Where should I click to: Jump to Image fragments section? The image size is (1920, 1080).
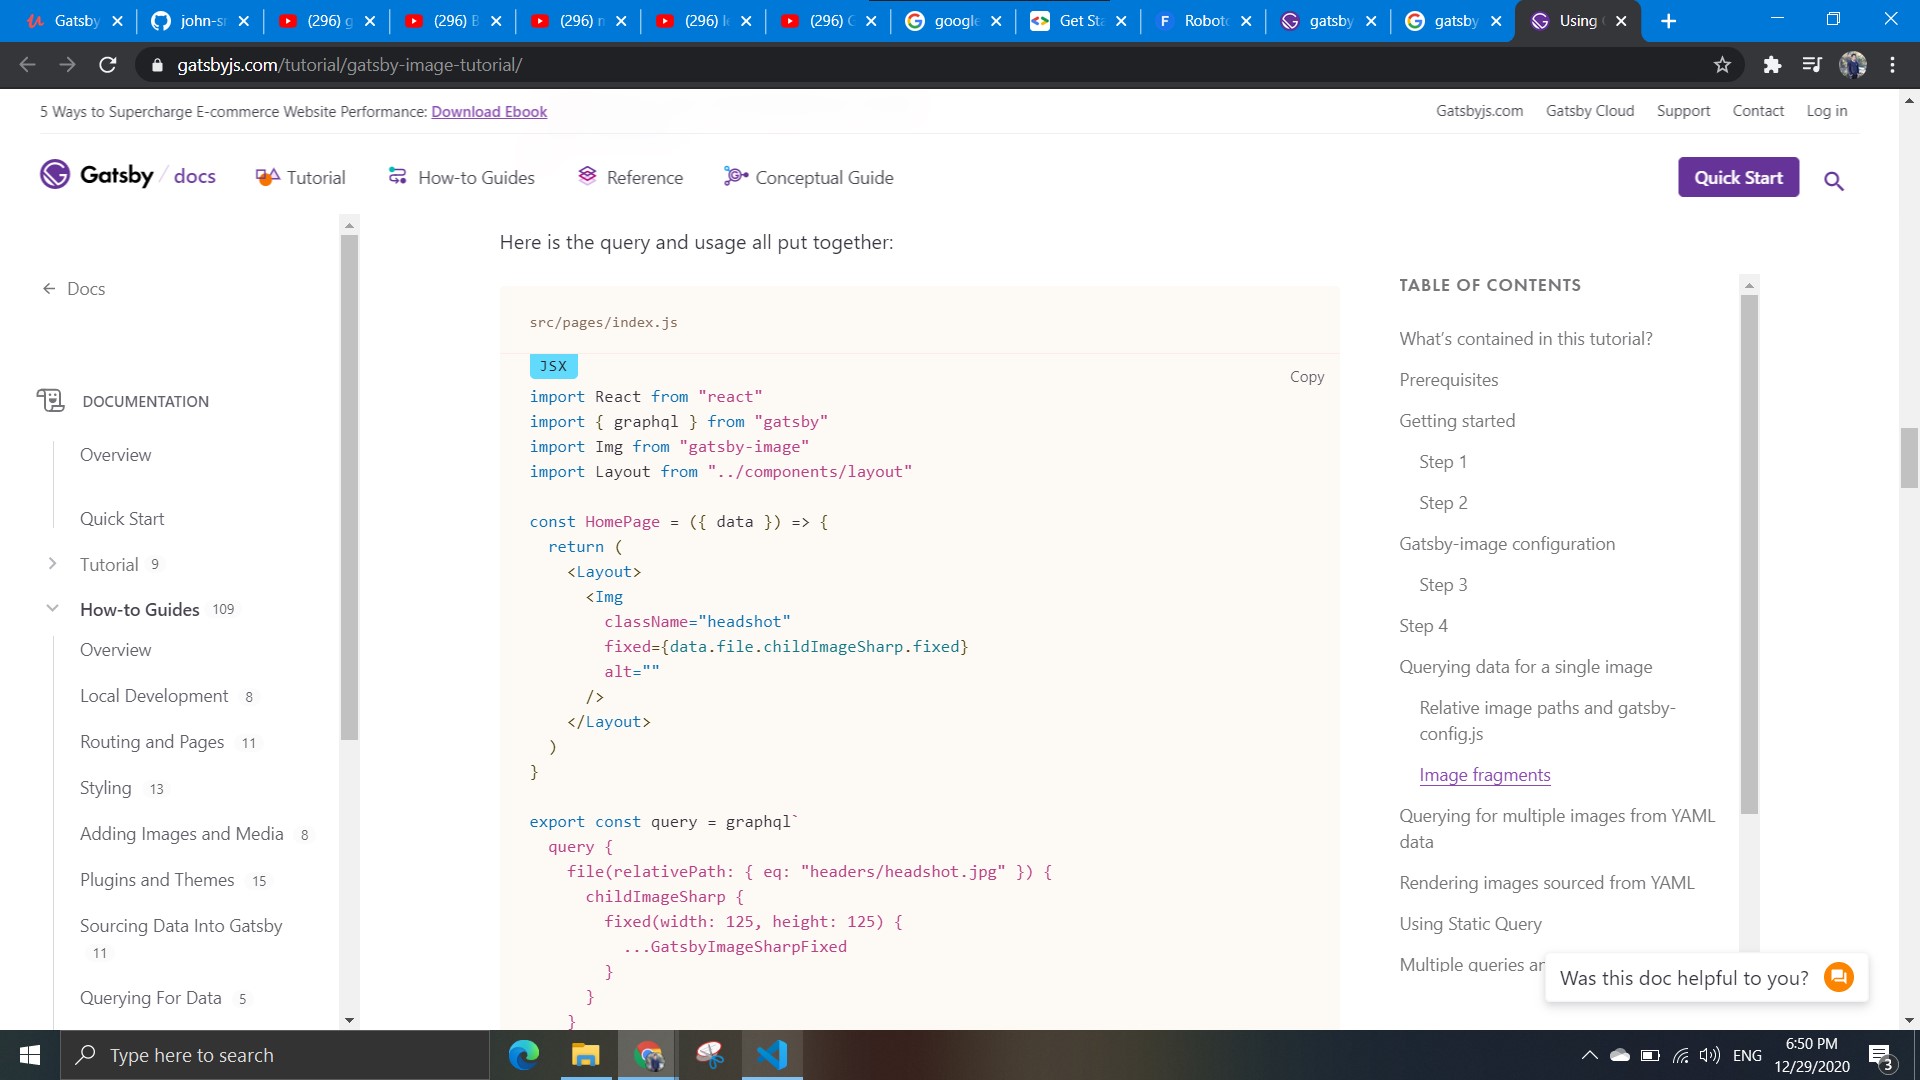[1484, 775]
